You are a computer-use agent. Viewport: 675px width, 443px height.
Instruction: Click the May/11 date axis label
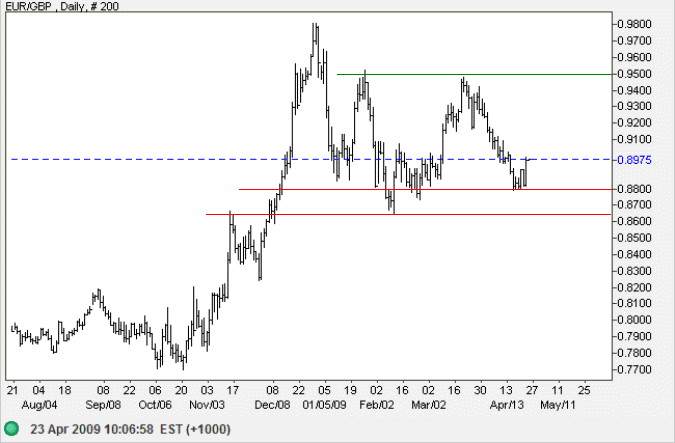click(558, 405)
